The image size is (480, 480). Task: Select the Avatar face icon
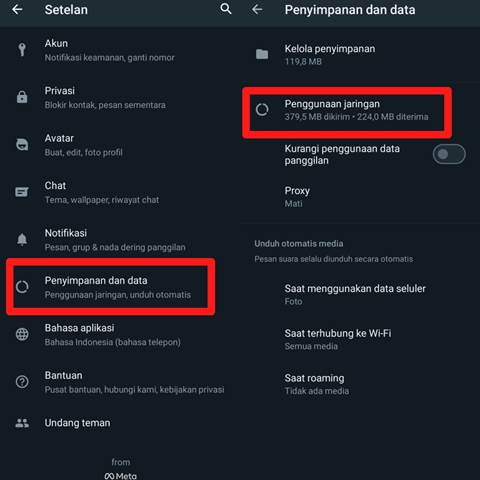22,145
